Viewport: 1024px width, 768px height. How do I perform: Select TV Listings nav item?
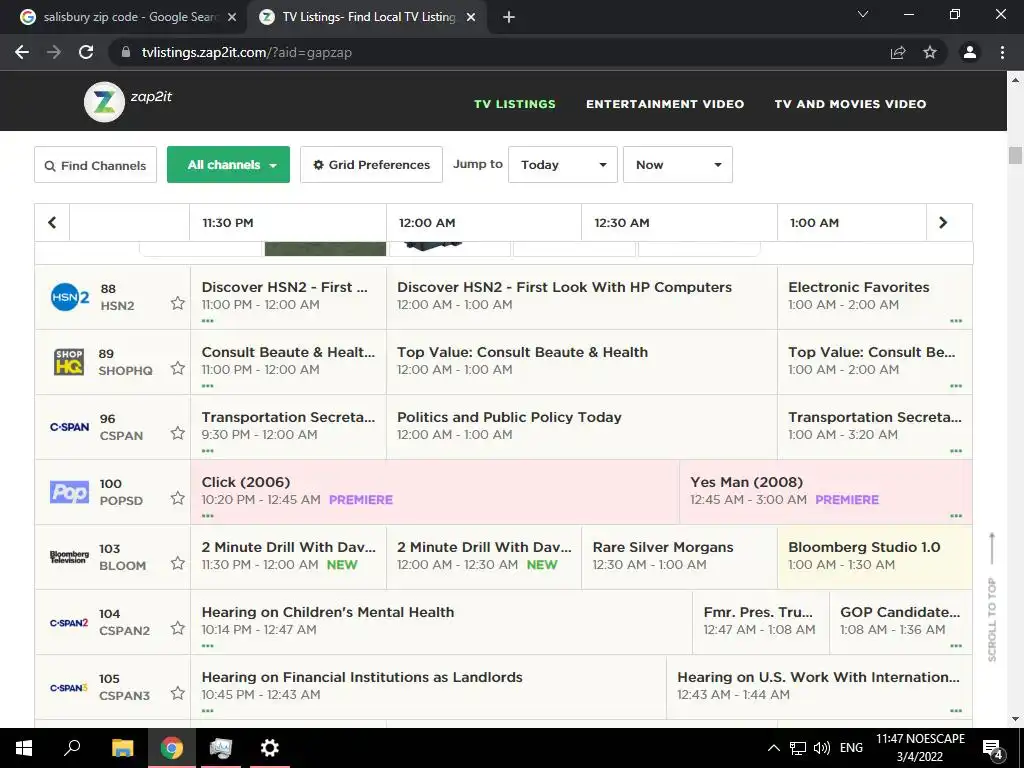[x=515, y=104]
